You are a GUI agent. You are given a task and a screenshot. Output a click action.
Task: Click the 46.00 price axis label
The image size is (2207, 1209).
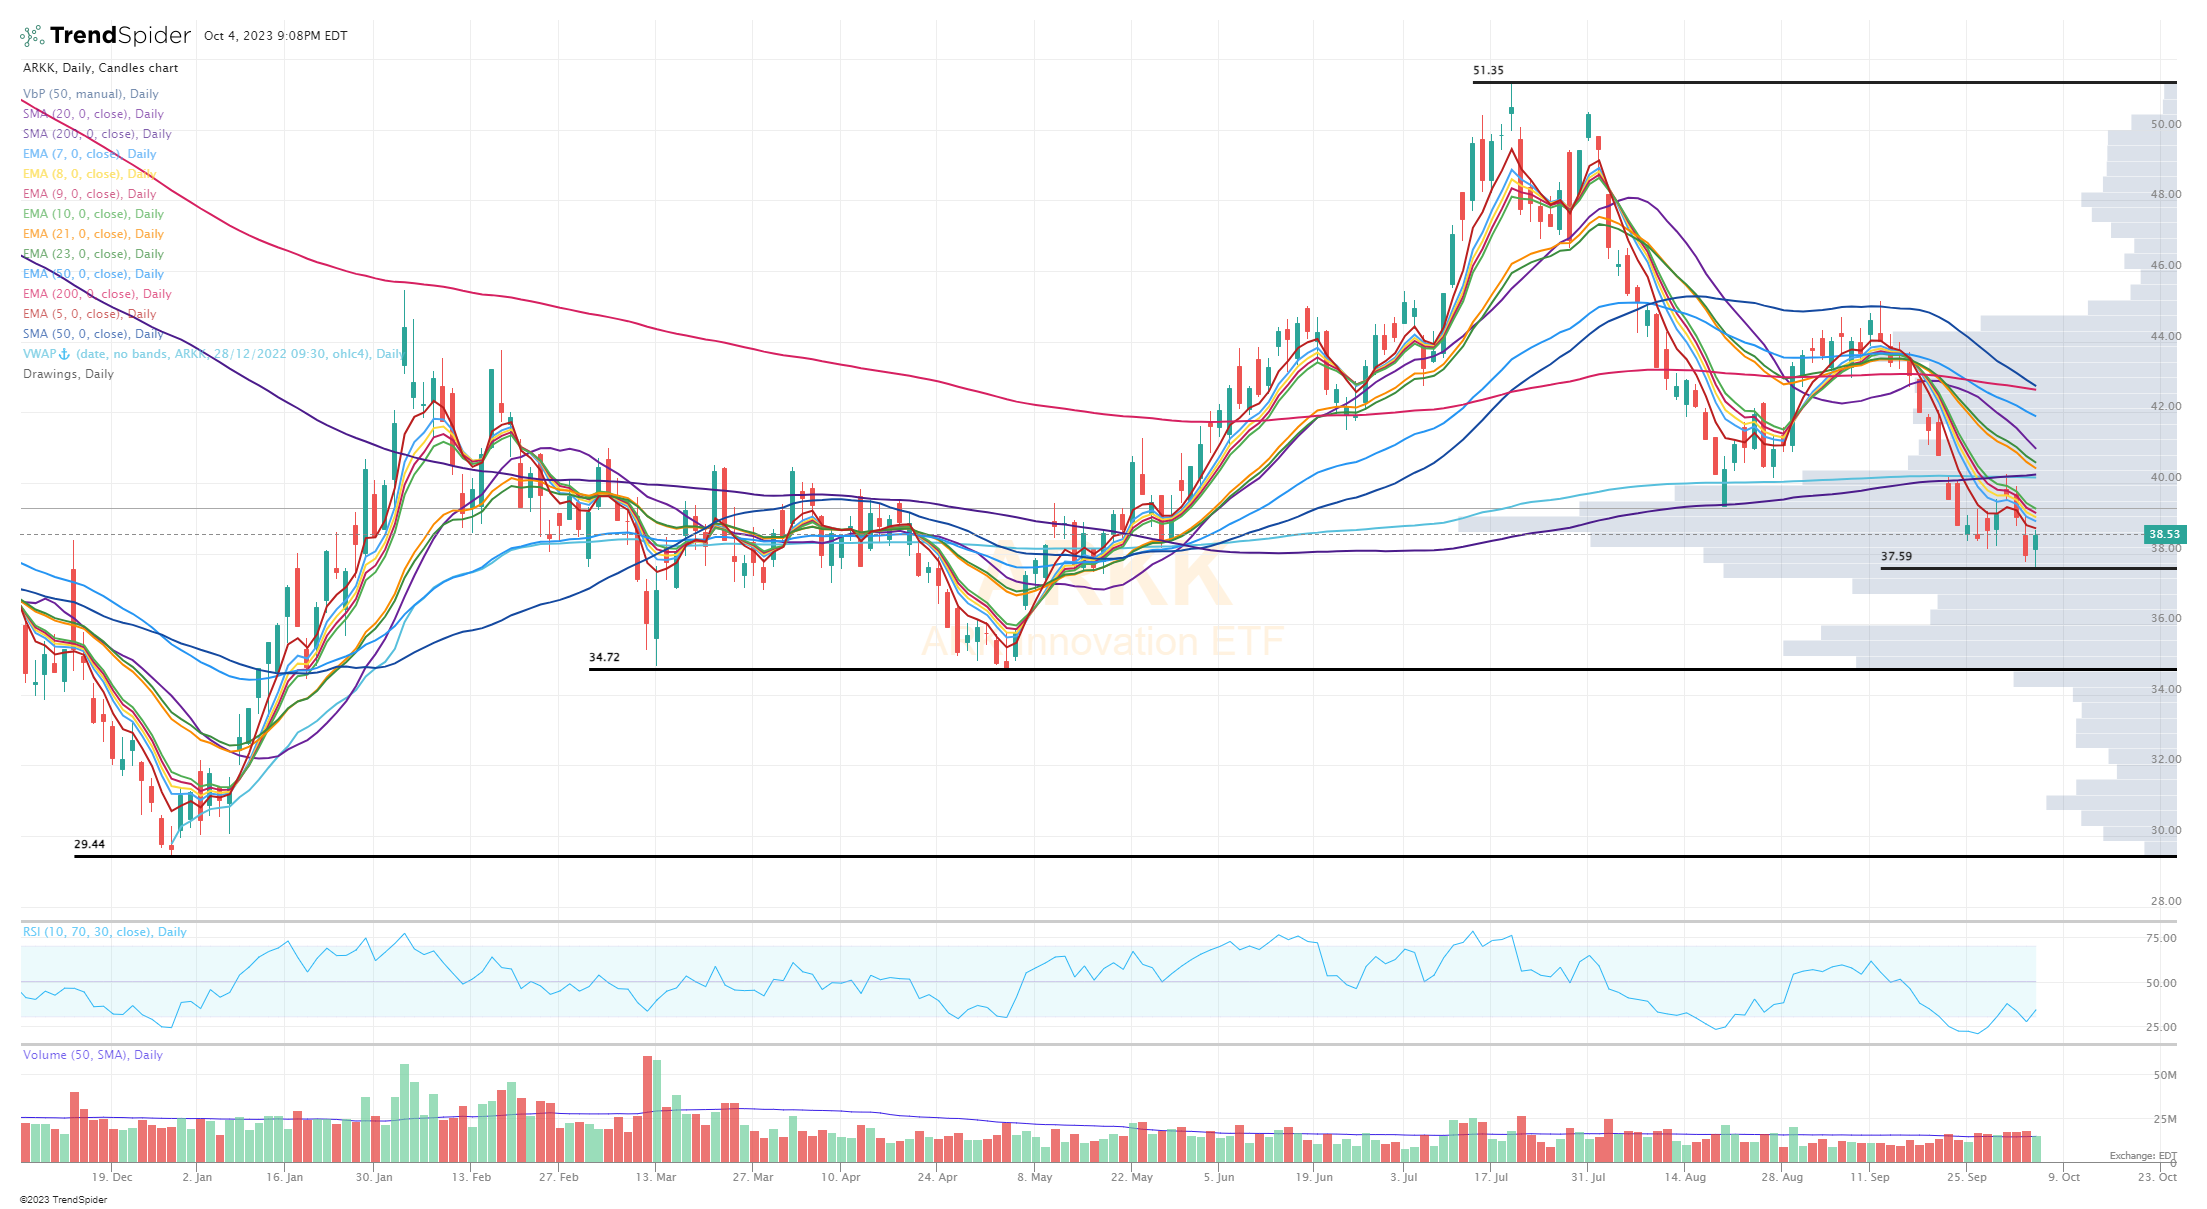click(x=2166, y=266)
